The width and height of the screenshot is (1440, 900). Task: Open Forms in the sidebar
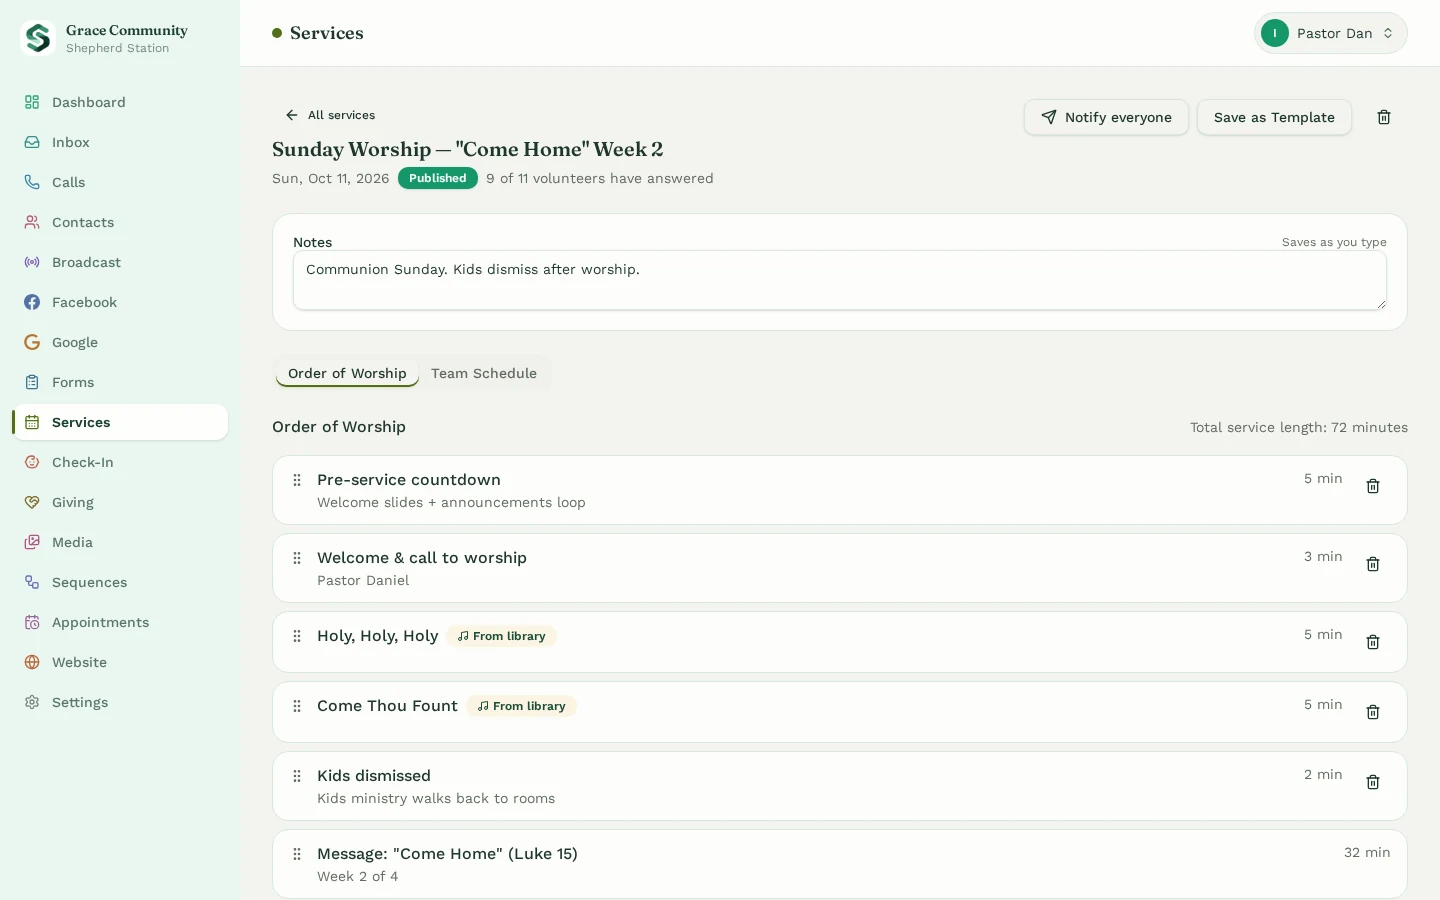point(120,382)
